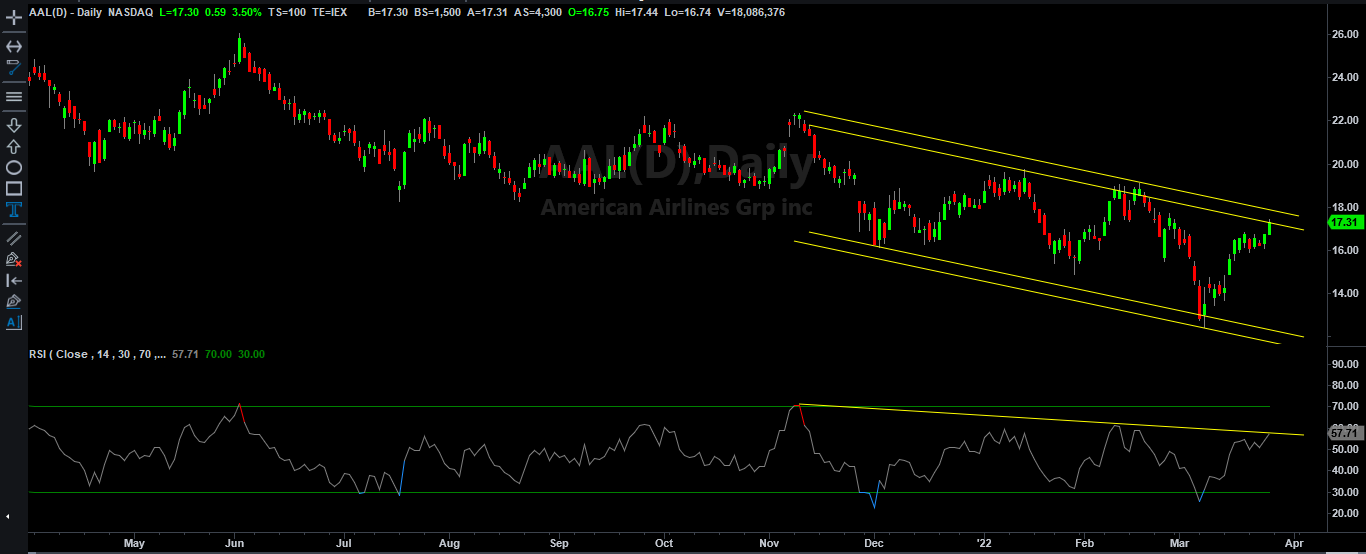Select the parallel lines channel tool
Screen dimensions: 1366x554
pyautogui.click(x=14, y=238)
